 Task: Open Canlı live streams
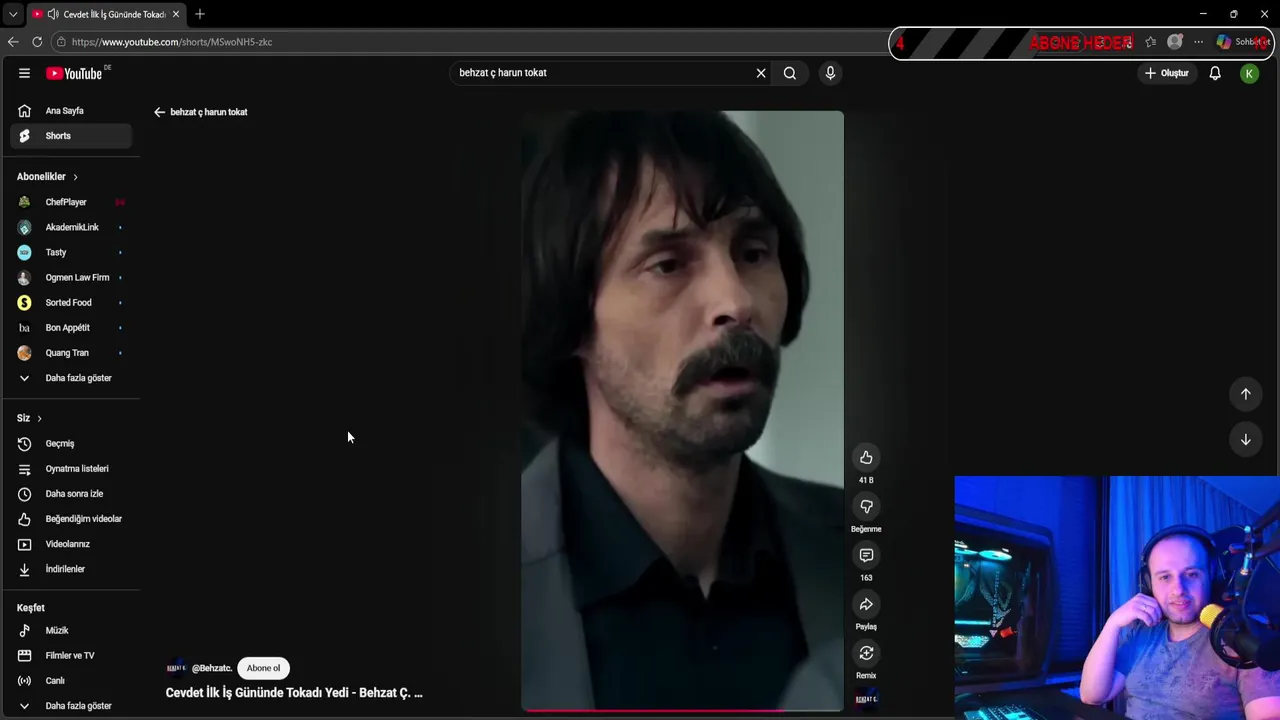pos(70,680)
